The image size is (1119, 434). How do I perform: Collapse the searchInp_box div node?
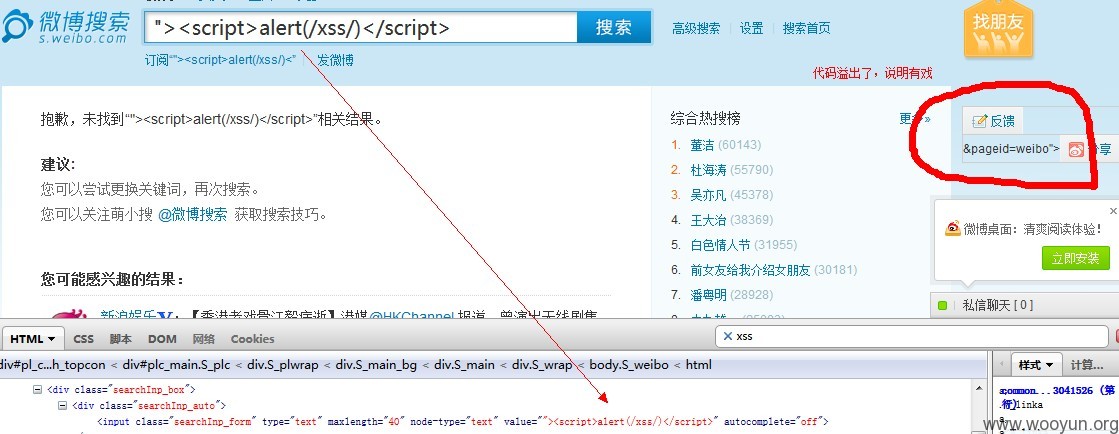pyautogui.click(x=37, y=390)
